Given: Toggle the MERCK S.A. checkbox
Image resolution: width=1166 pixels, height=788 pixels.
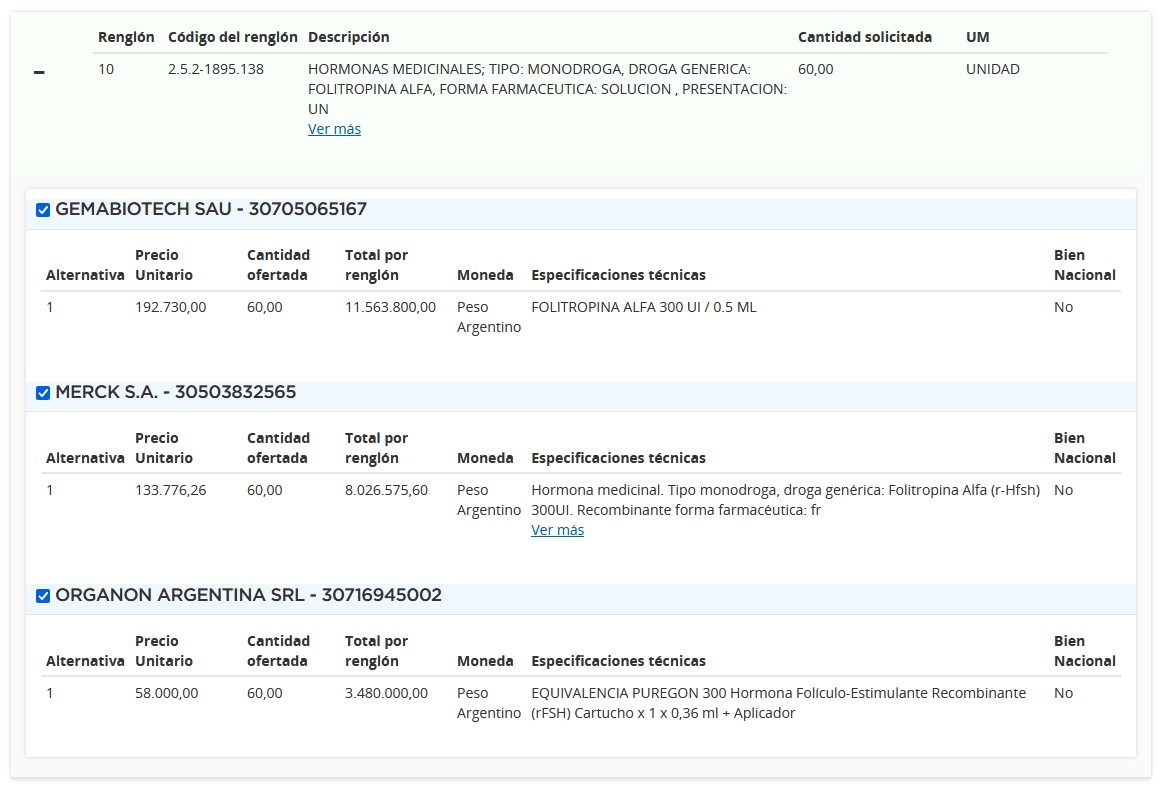Looking at the screenshot, I should [x=43, y=393].
